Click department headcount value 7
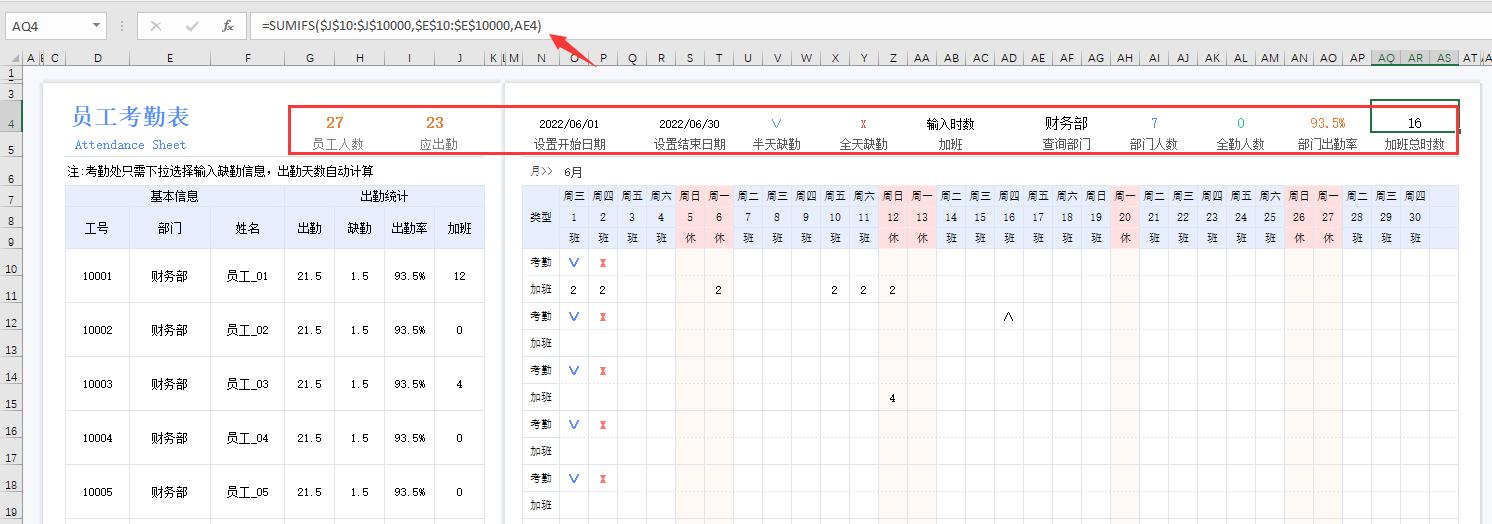 click(1154, 124)
